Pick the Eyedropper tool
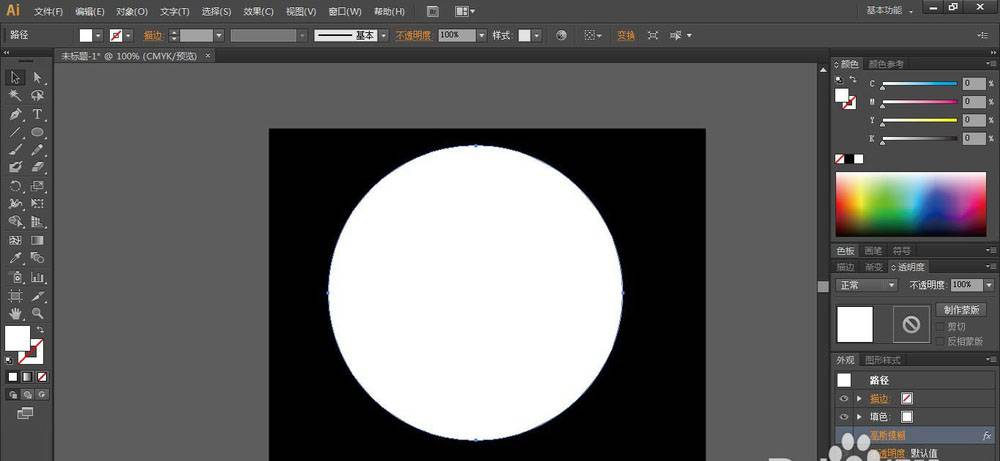Image resolution: width=1000 pixels, height=461 pixels. pyautogui.click(x=16, y=258)
